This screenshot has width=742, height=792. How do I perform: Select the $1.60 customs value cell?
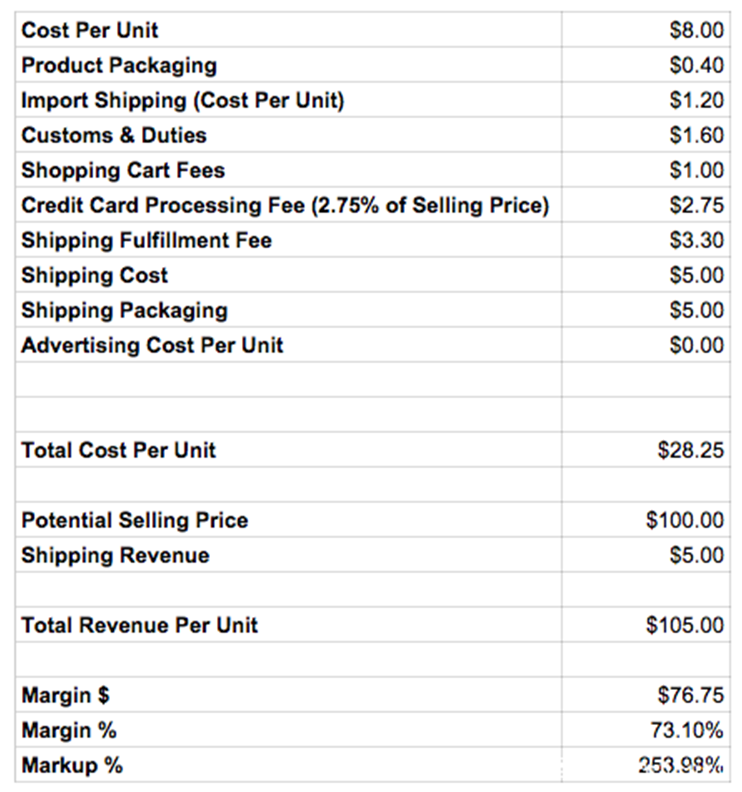(696, 135)
